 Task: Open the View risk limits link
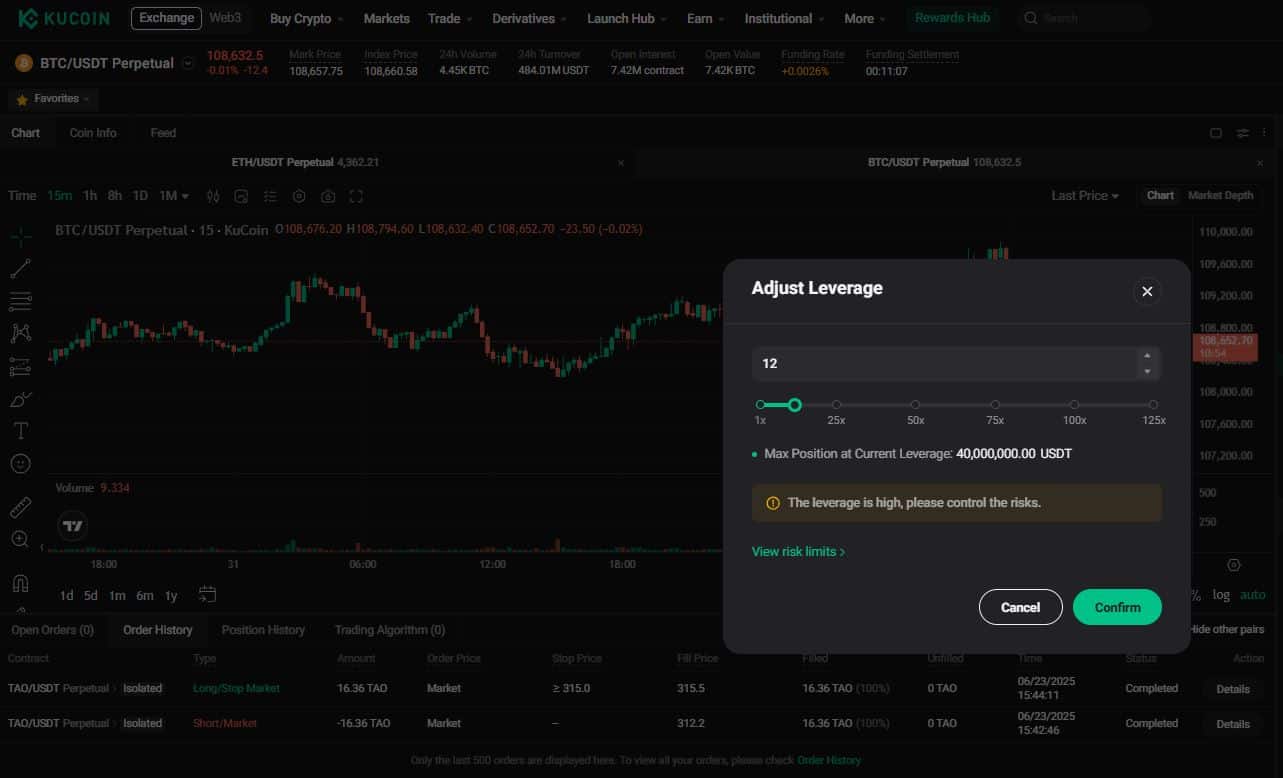(798, 552)
